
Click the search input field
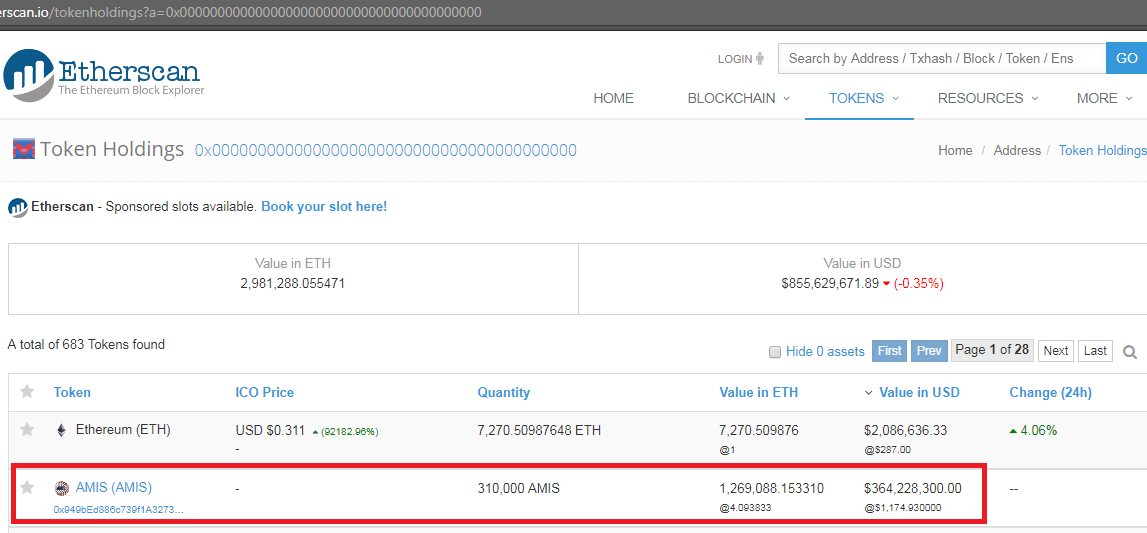942,58
